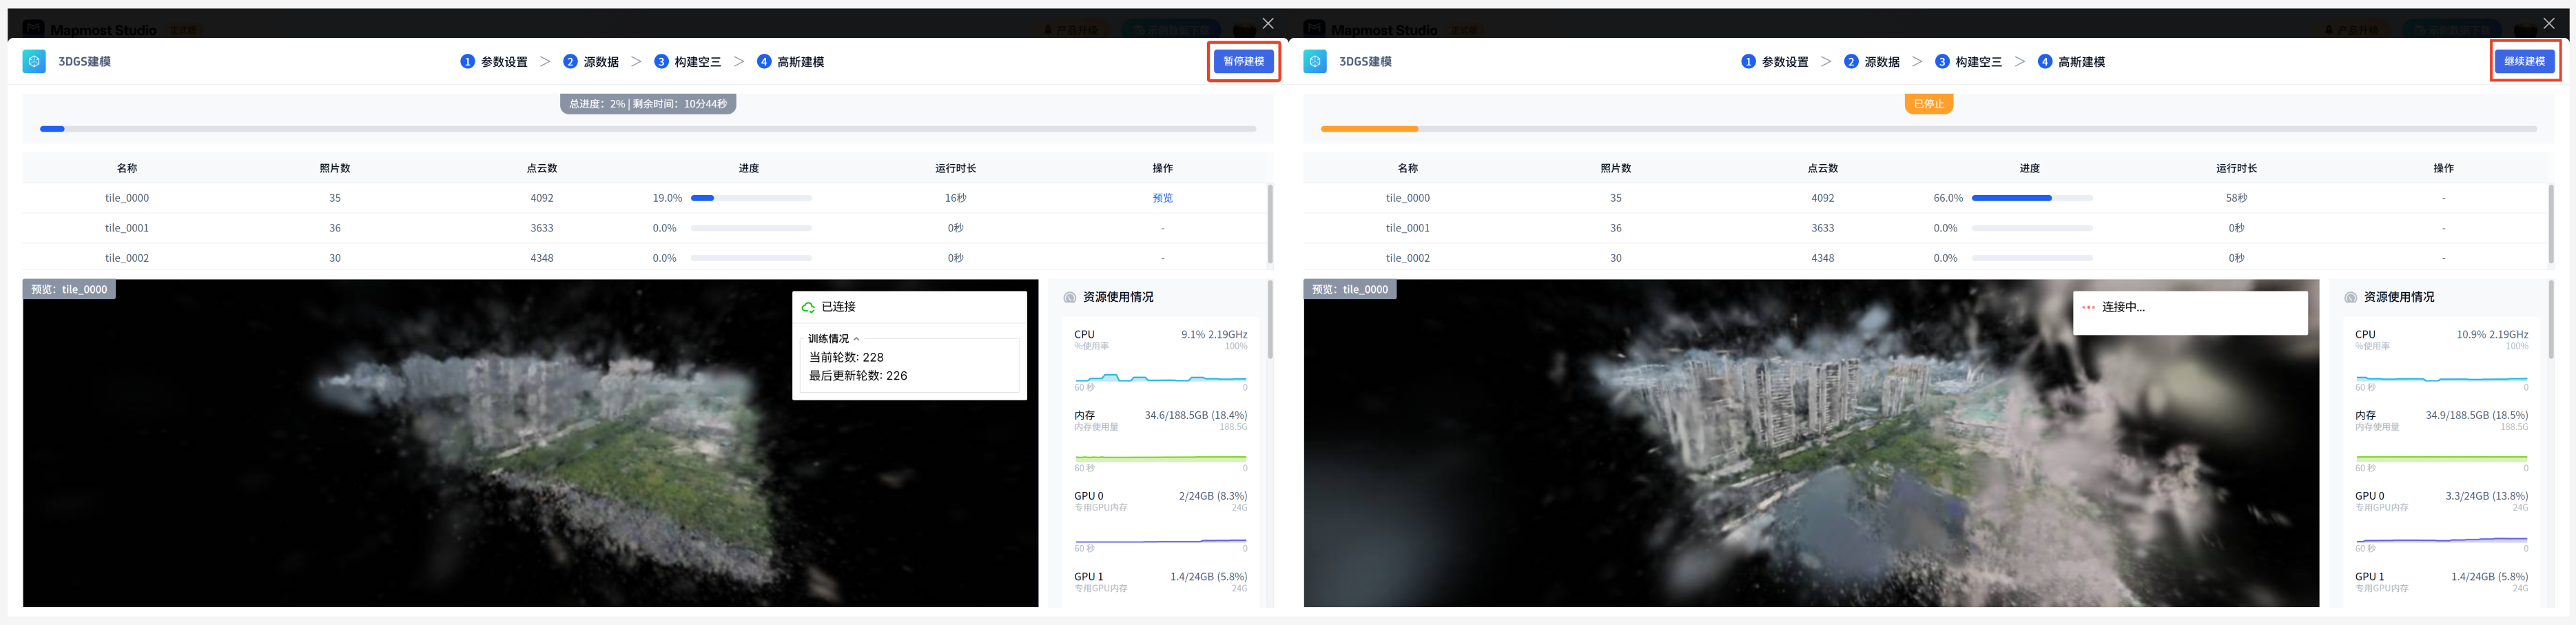Click the green cloud 已连接 connected icon
This screenshot has width=2576, height=625.
click(x=808, y=307)
